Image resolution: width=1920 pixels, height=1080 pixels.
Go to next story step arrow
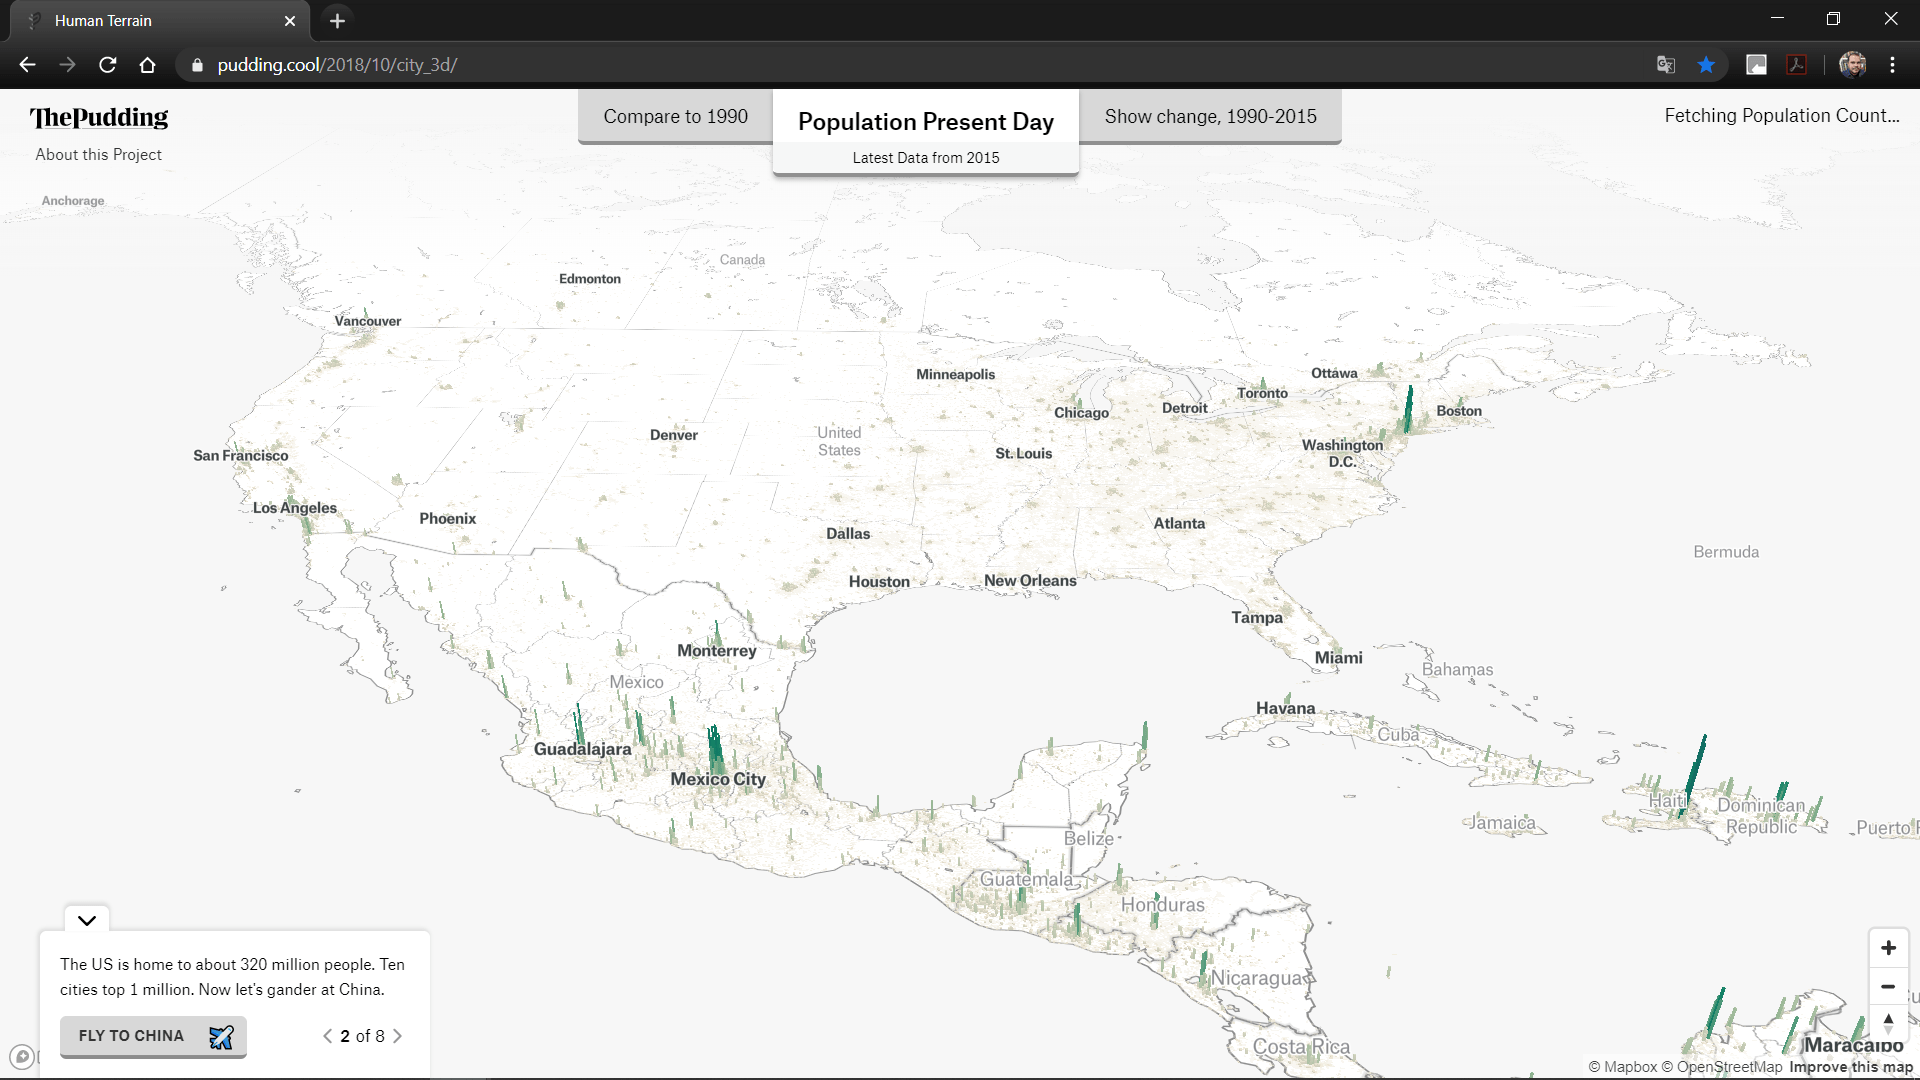pos(398,1036)
